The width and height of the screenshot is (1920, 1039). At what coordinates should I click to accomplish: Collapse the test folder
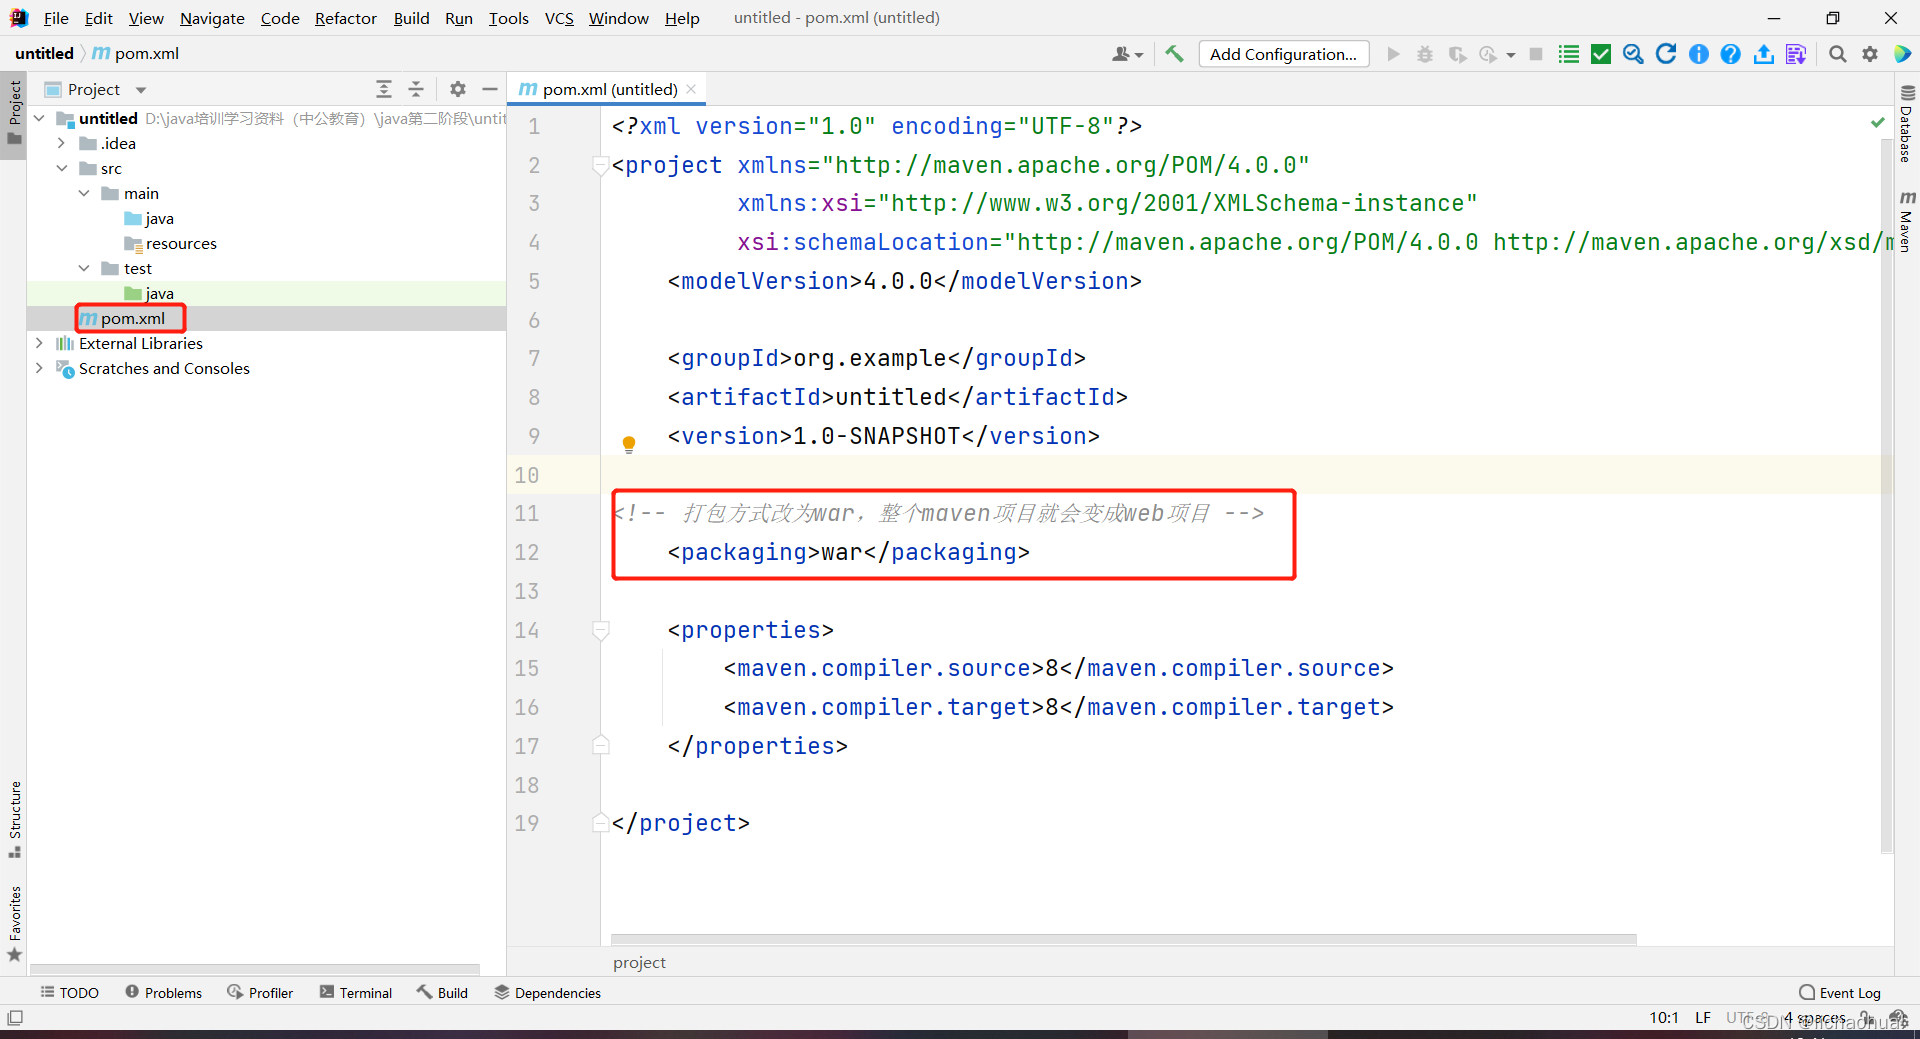[84, 268]
